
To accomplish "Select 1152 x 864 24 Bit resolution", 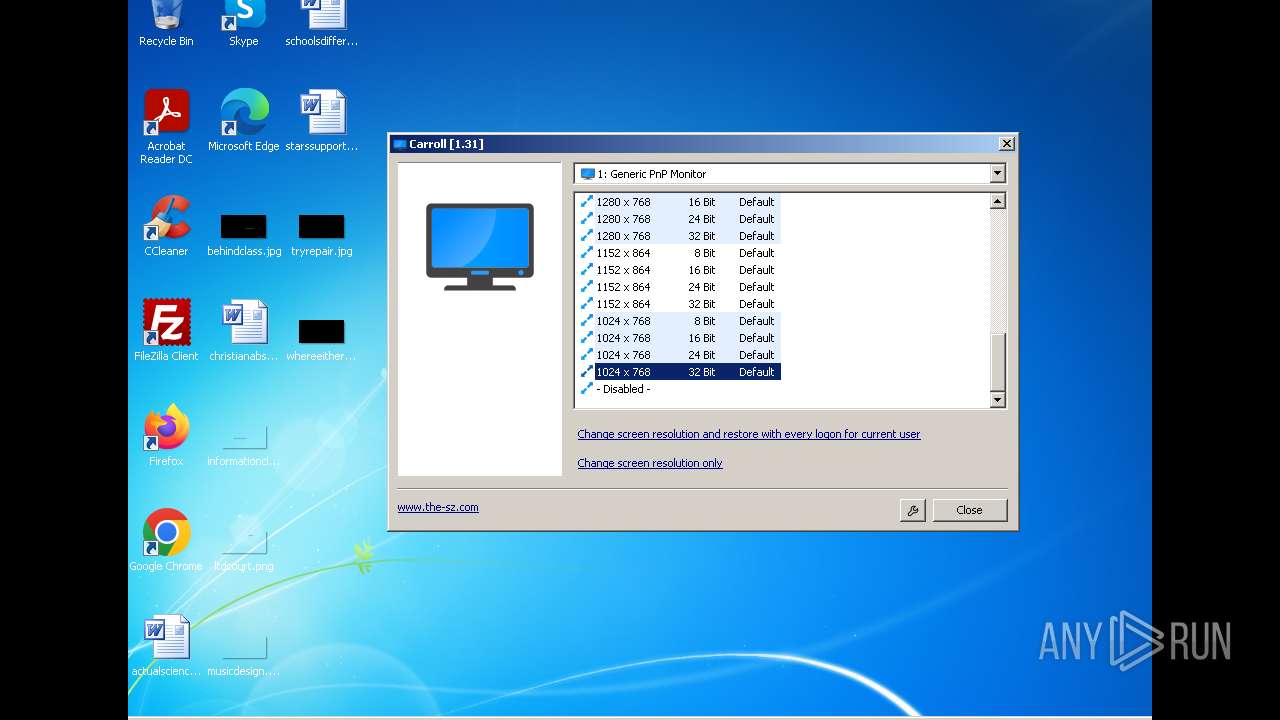I will [x=679, y=287].
